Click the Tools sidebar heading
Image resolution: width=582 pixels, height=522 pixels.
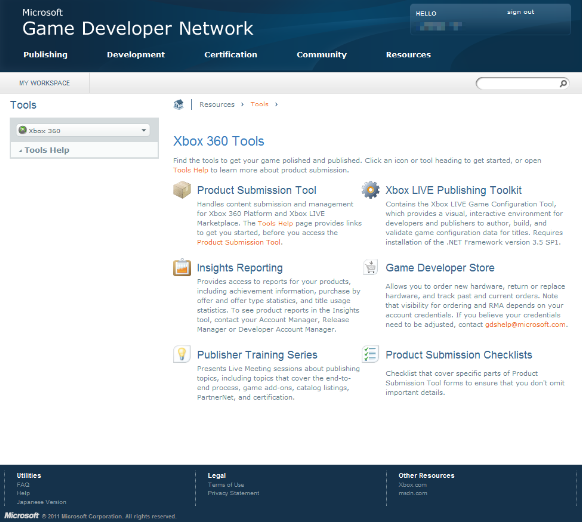pyautogui.click(x=23, y=105)
